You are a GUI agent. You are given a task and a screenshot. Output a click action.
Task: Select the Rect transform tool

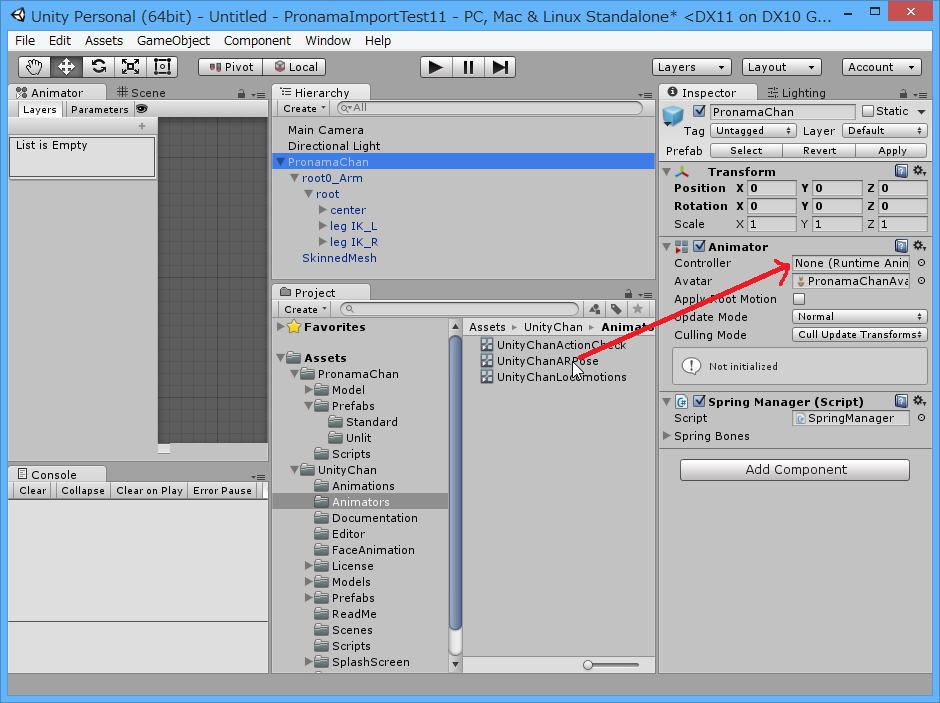click(162, 67)
